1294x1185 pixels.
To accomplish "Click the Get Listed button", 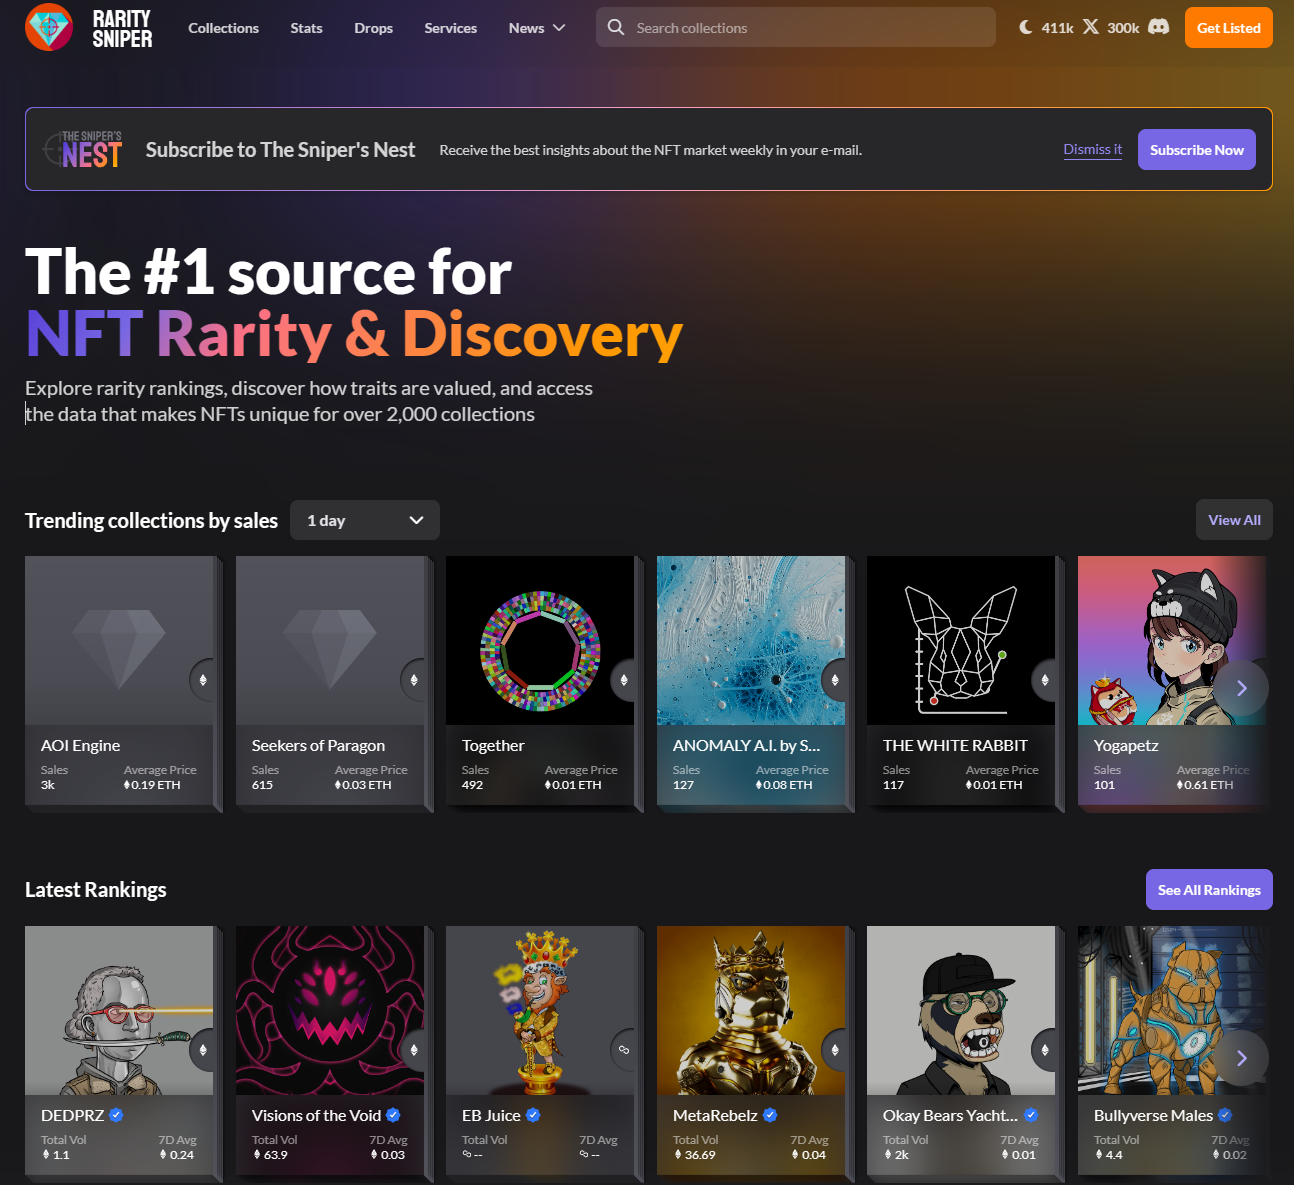I will pyautogui.click(x=1228, y=28).
